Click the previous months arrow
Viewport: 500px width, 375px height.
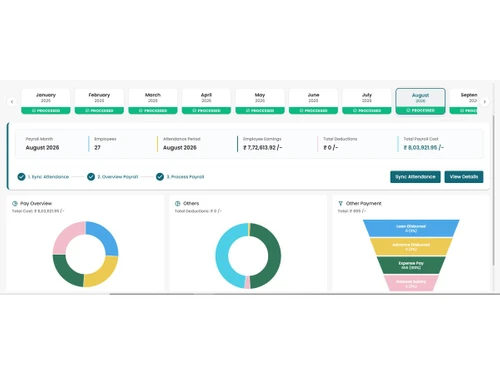pos(12,101)
